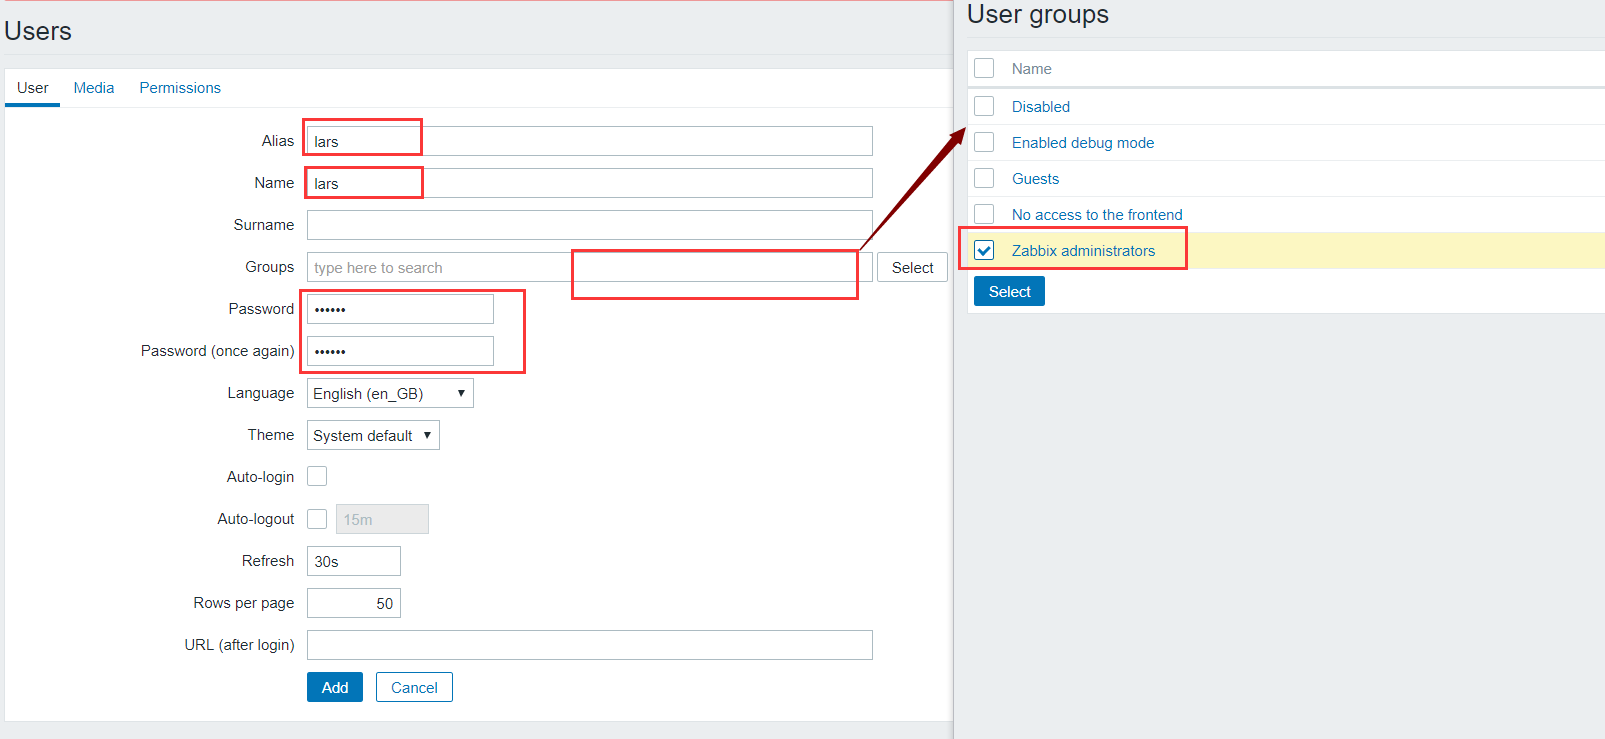Uncheck the Zabbix administrators checkbox
This screenshot has height=739, width=1605.
(x=984, y=250)
